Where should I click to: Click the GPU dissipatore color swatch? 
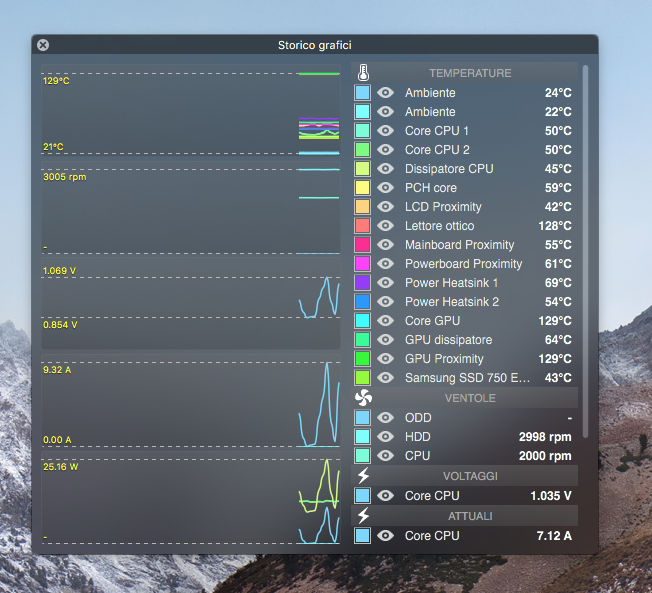(x=363, y=340)
